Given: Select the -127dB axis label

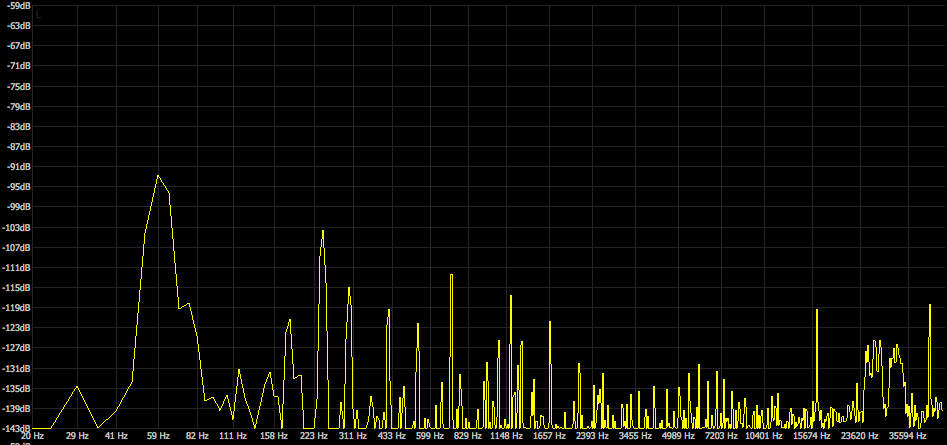Looking at the screenshot, I should tap(15, 348).
